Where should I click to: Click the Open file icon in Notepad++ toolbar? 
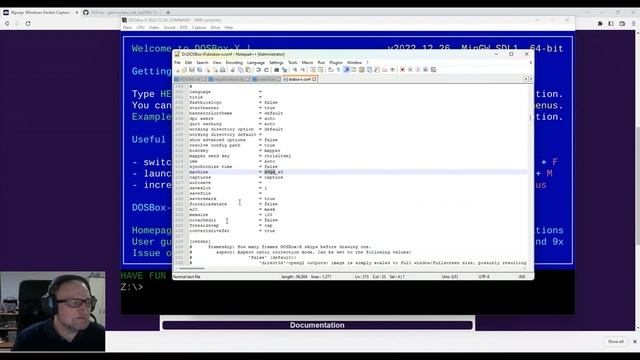(184, 70)
